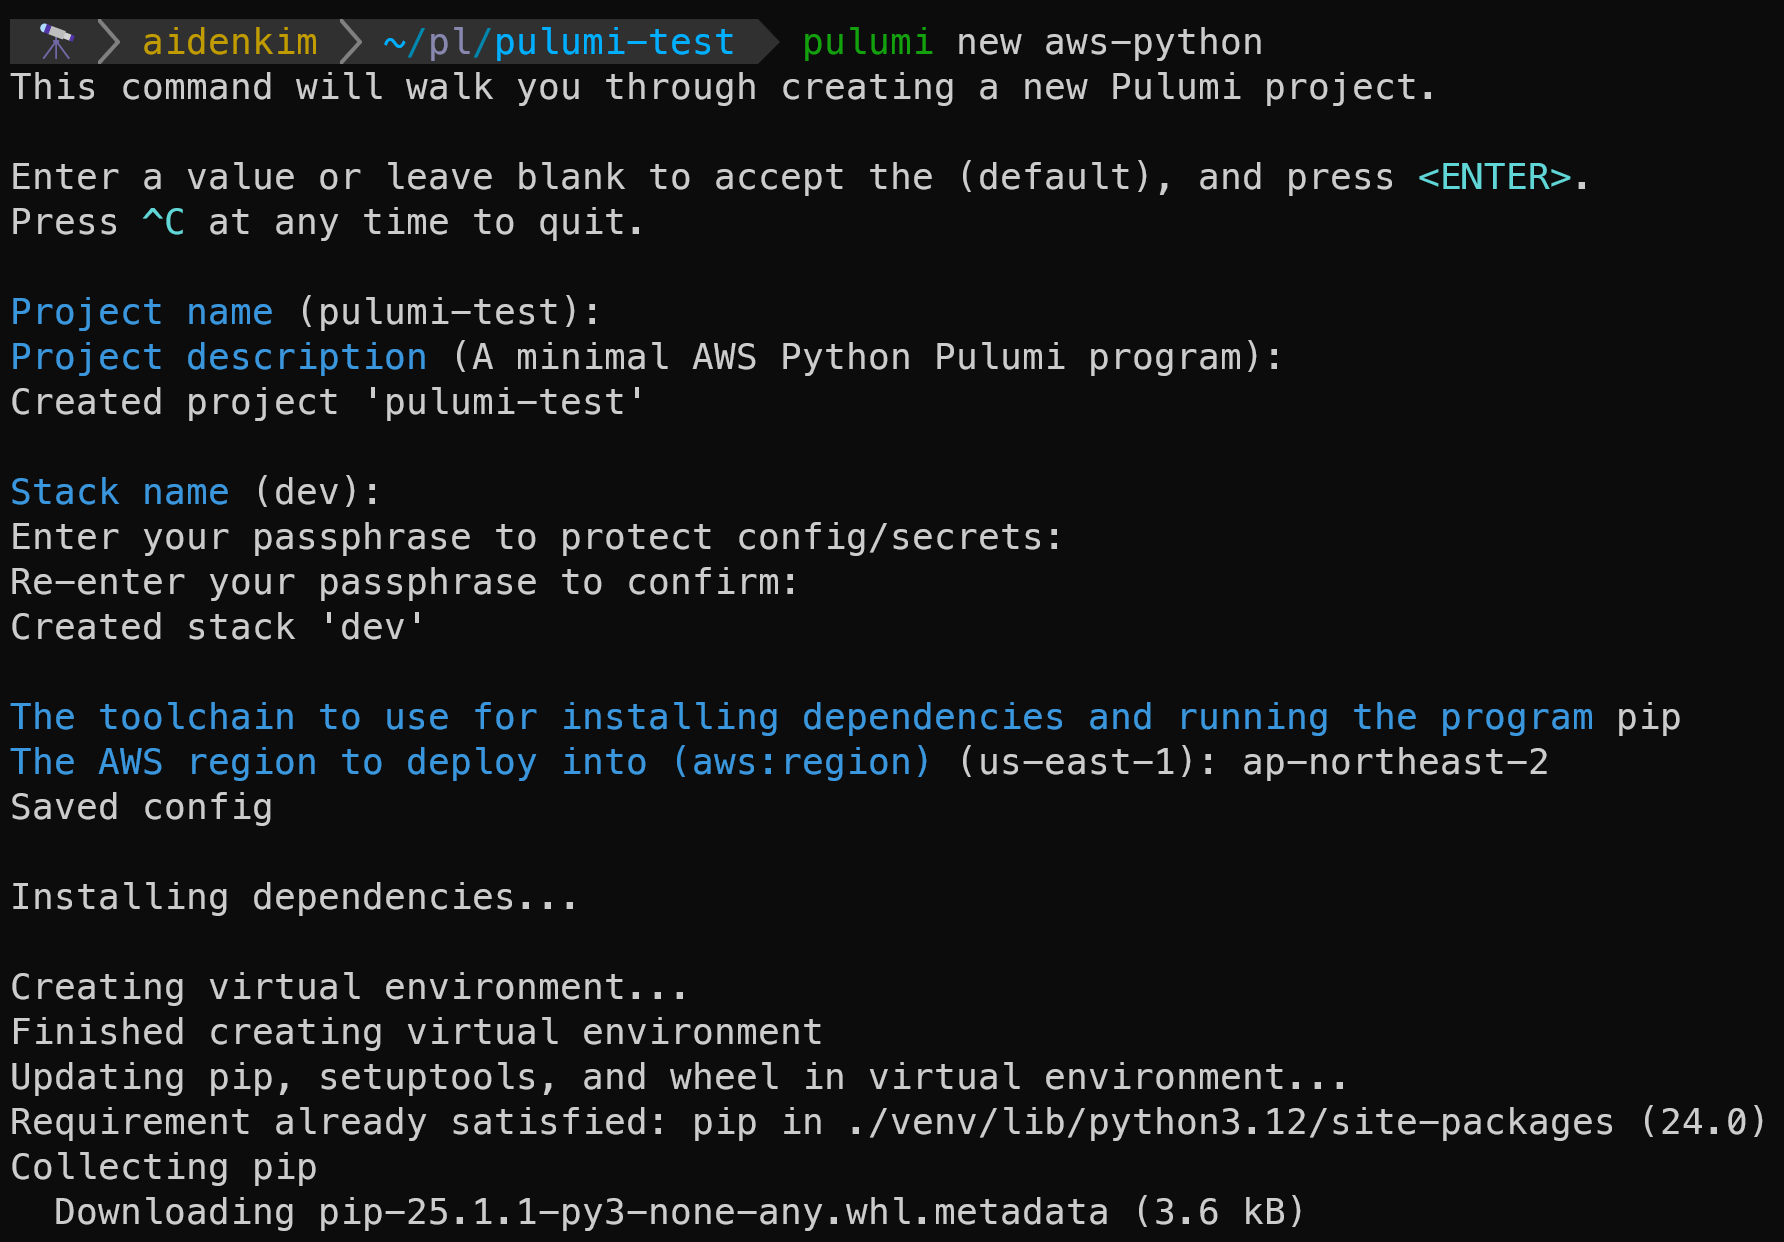Click the ^C highlighted shortcut text
This screenshot has width=1784, height=1242.
pos(164,222)
